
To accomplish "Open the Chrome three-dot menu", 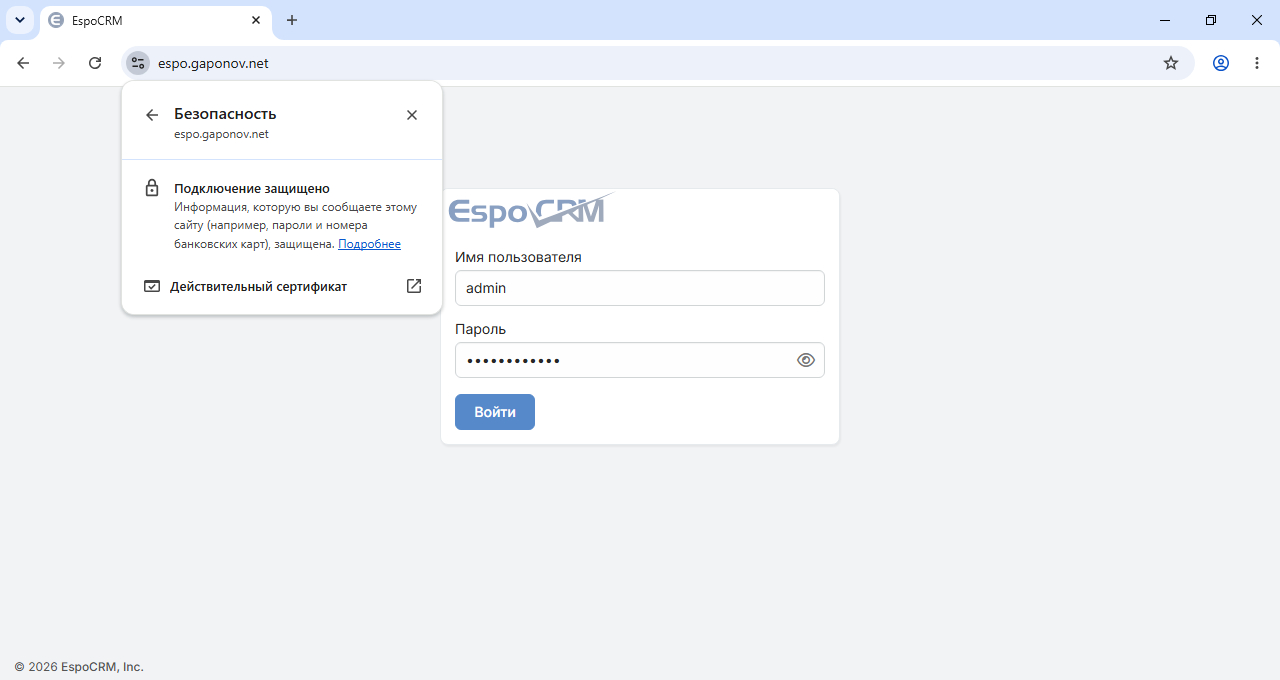I will [1257, 63].
